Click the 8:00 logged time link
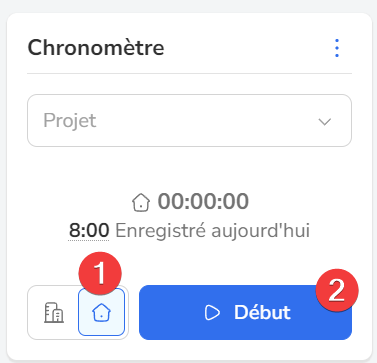The height and width of the screenshot is (363, 377). 89,231
